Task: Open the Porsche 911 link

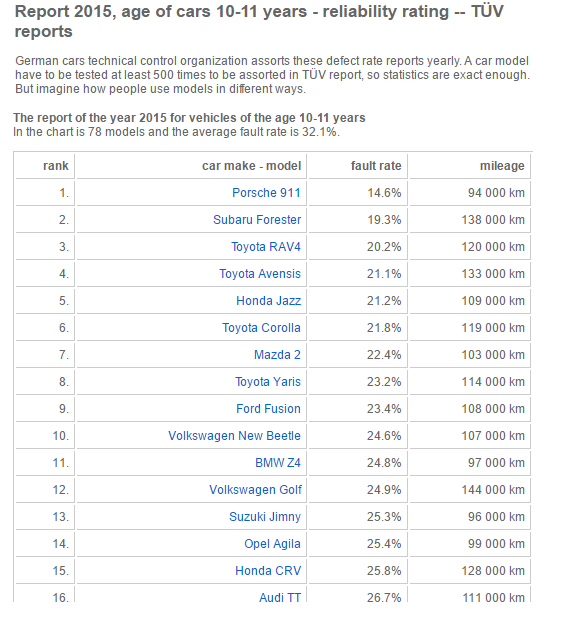Action: click(x=266, y=193)
